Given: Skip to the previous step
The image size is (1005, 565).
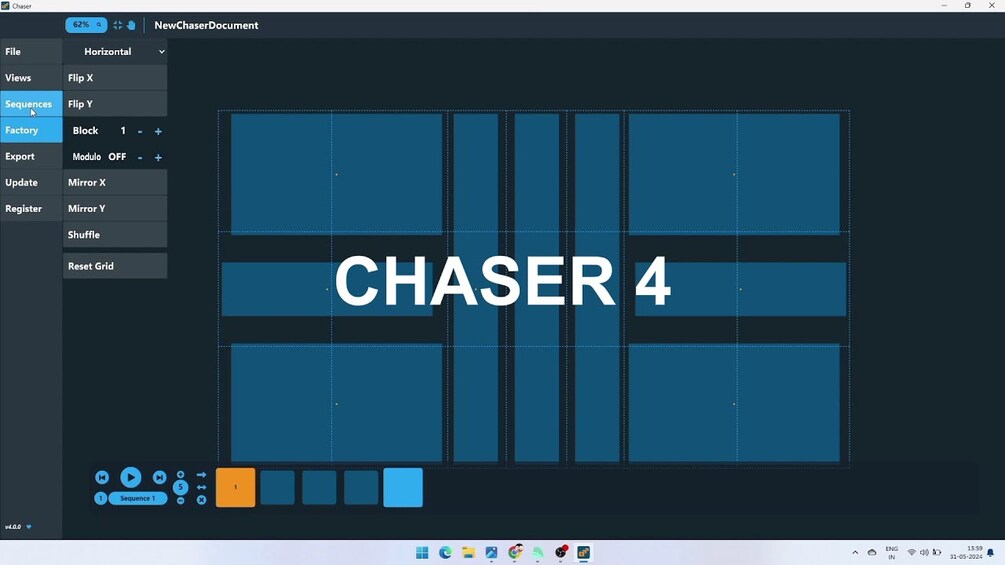Looking at the screenshot, I should pyautogui.click(x=102, y=477).
